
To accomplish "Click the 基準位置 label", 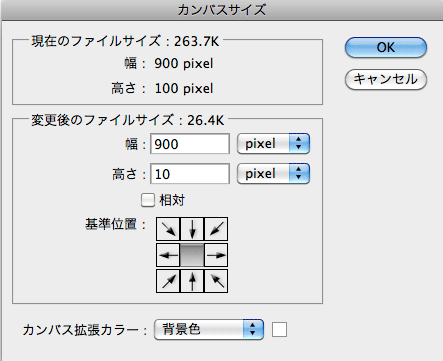I will (115, 224).
